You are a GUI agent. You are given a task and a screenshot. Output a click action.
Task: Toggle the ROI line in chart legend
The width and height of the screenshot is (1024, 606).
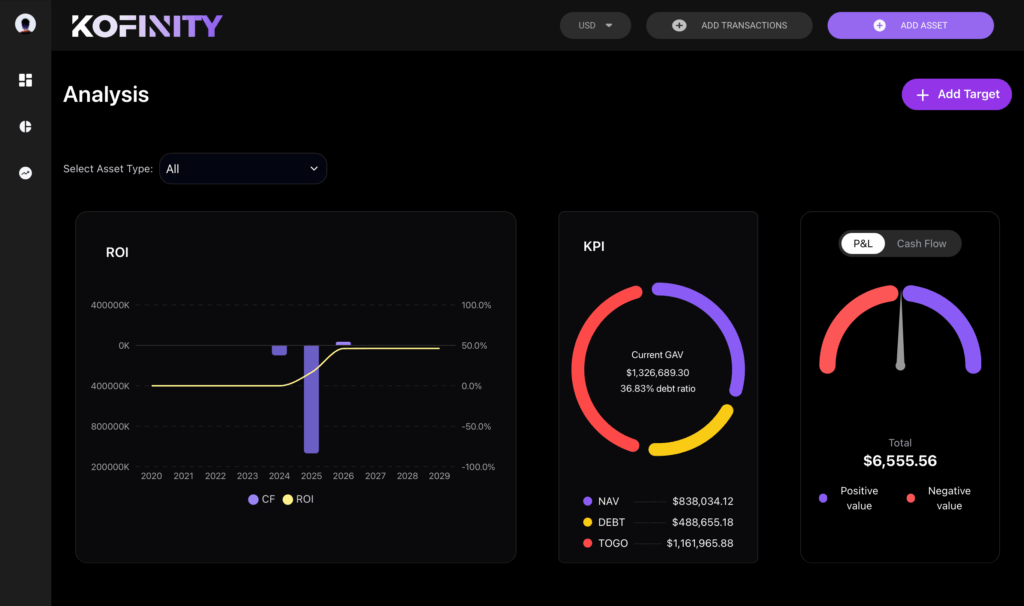tap(298, 499)
